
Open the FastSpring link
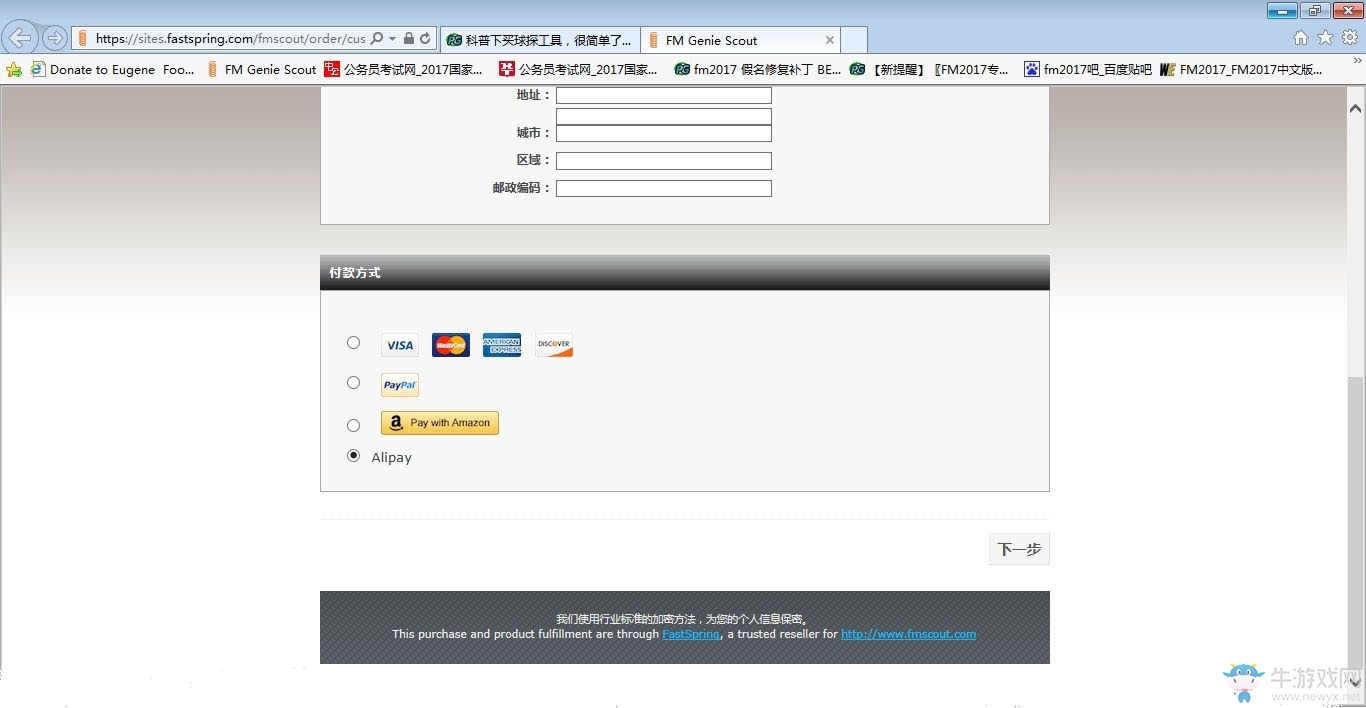pyautogui.click(x=691, y=634)
